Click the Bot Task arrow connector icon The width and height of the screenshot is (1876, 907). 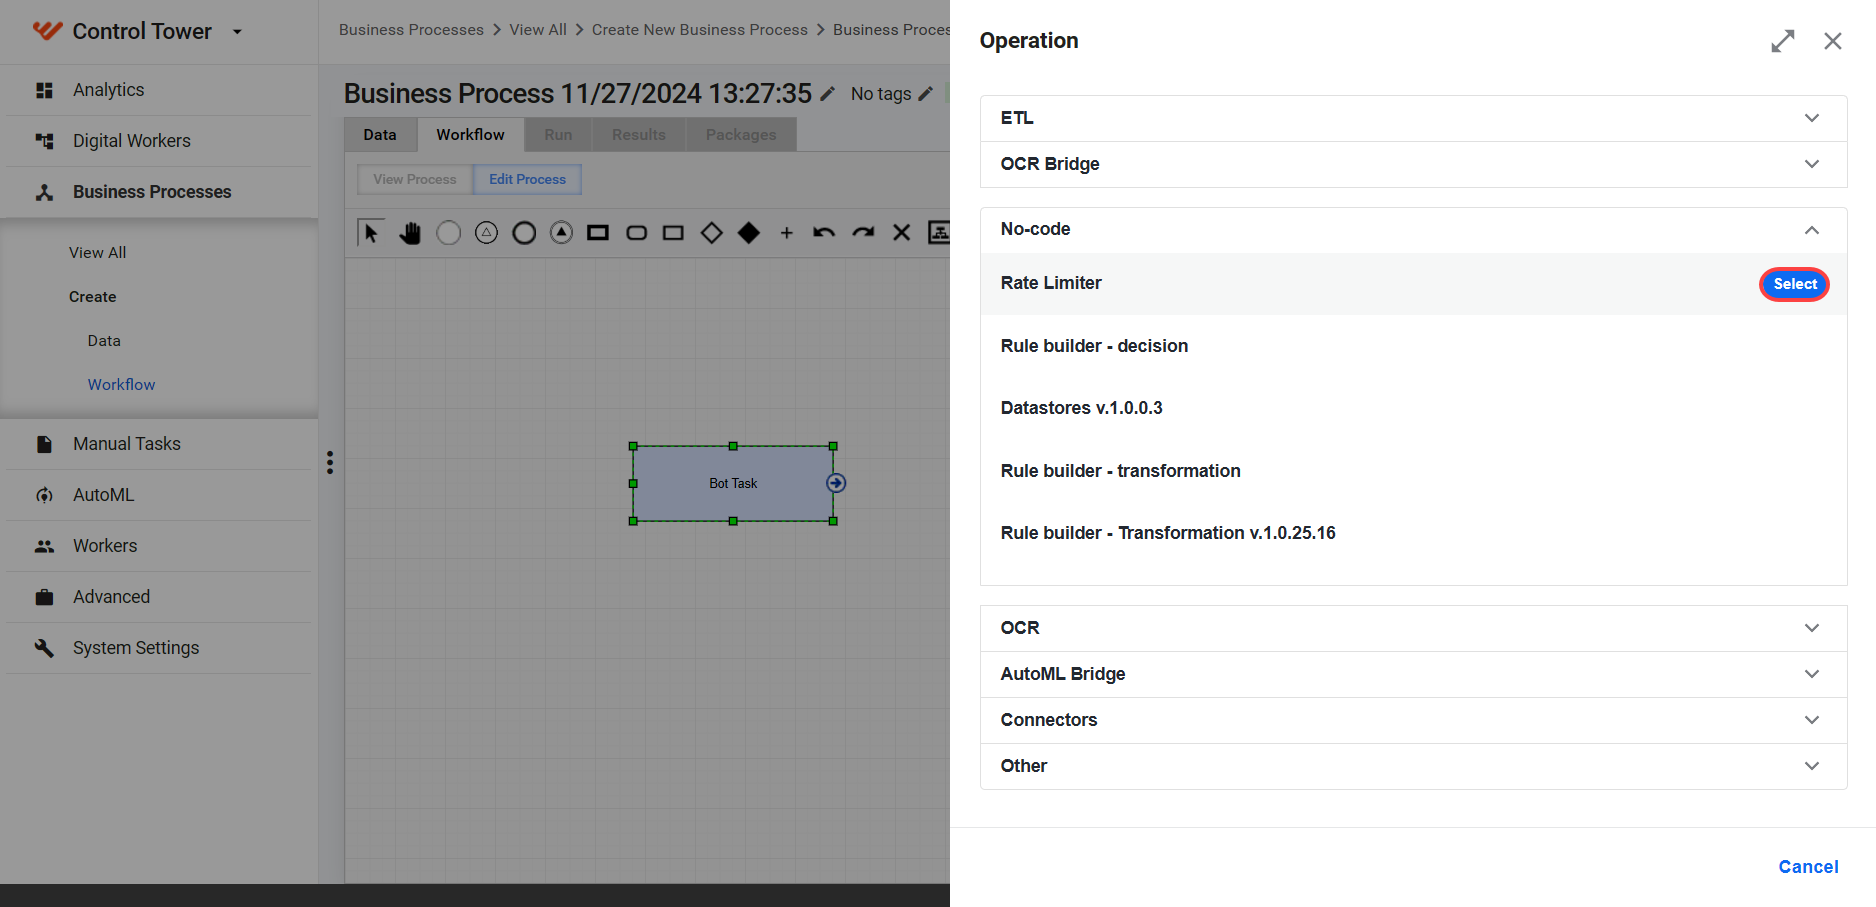tap(836, 483)
